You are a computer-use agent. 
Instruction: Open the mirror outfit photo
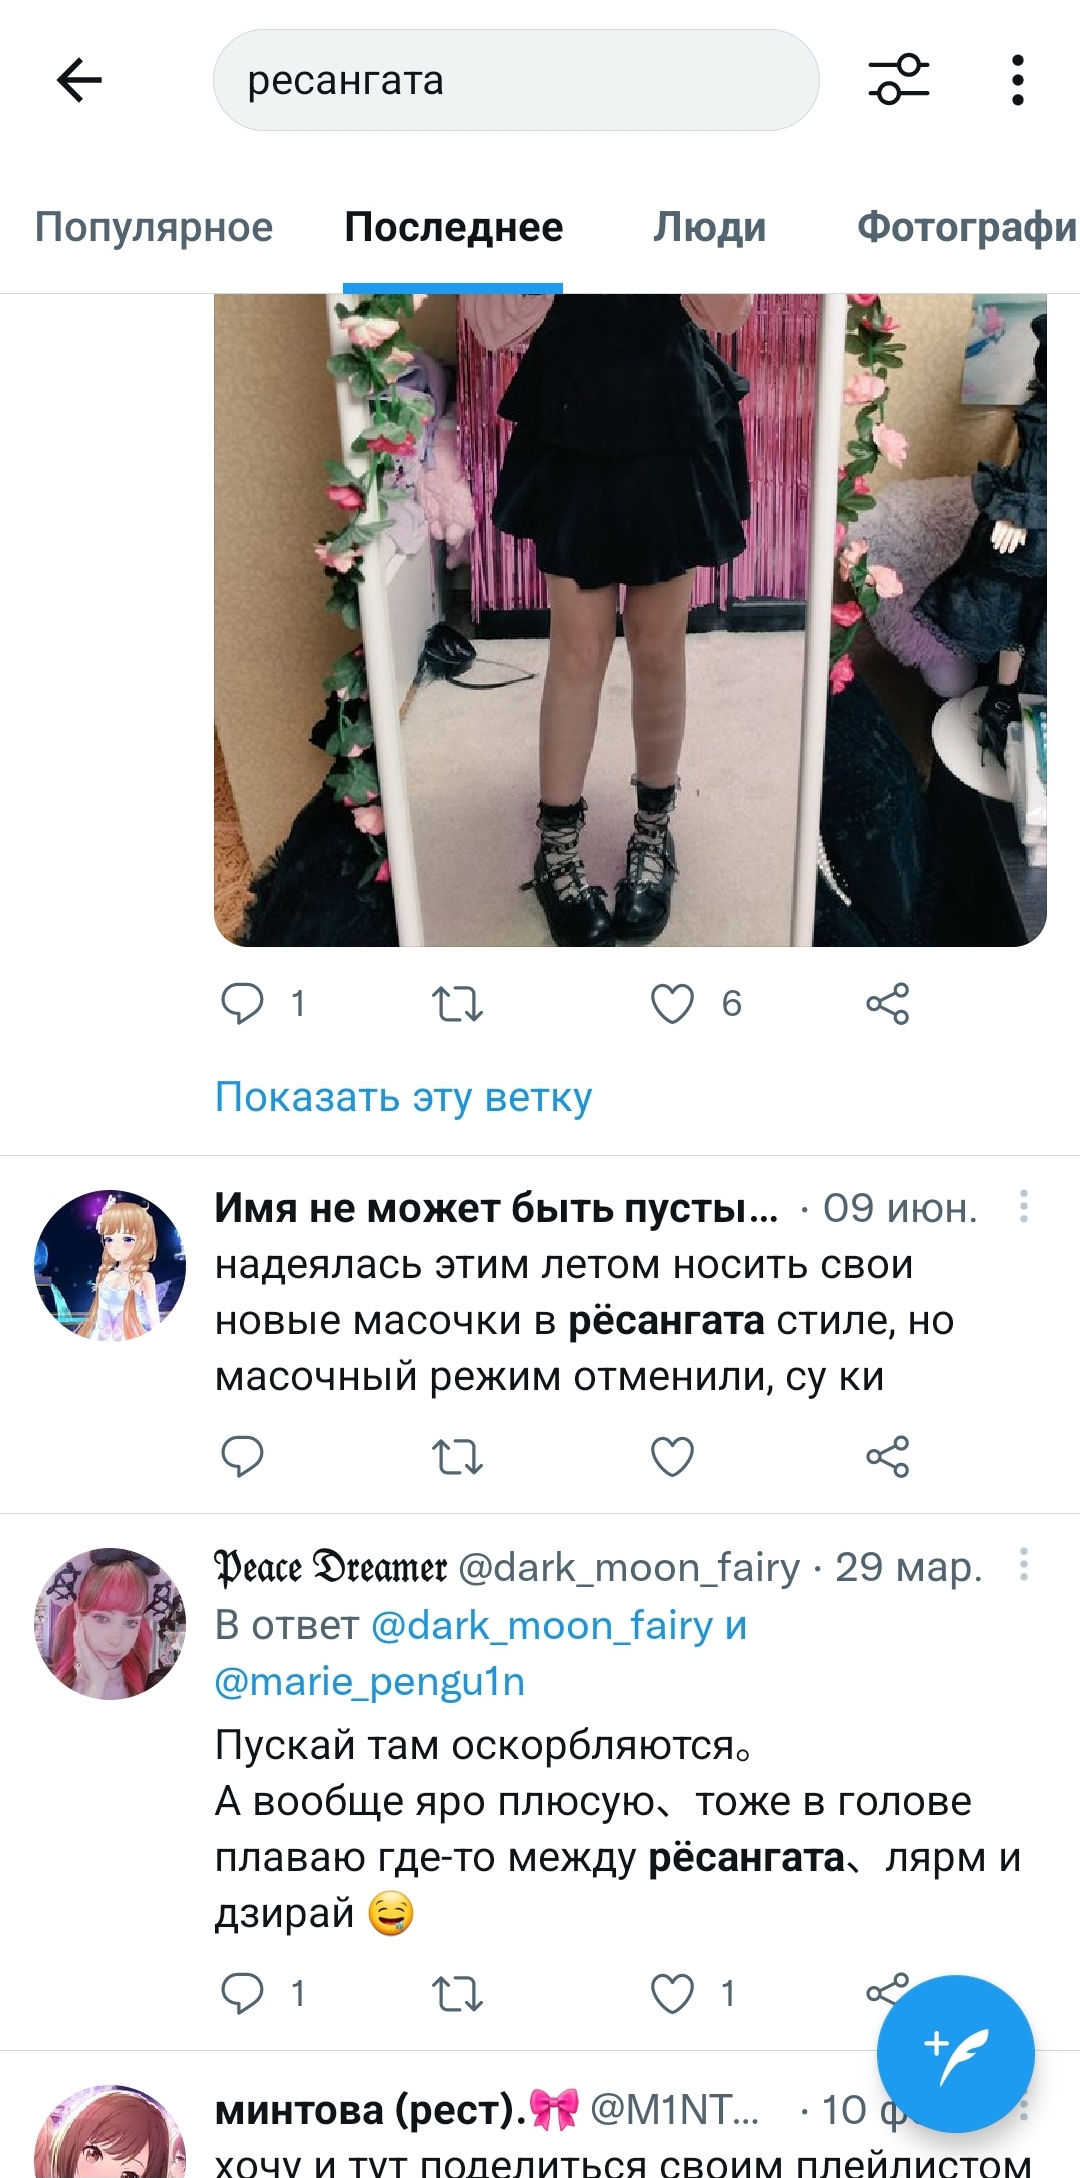[x=630, y=620]
